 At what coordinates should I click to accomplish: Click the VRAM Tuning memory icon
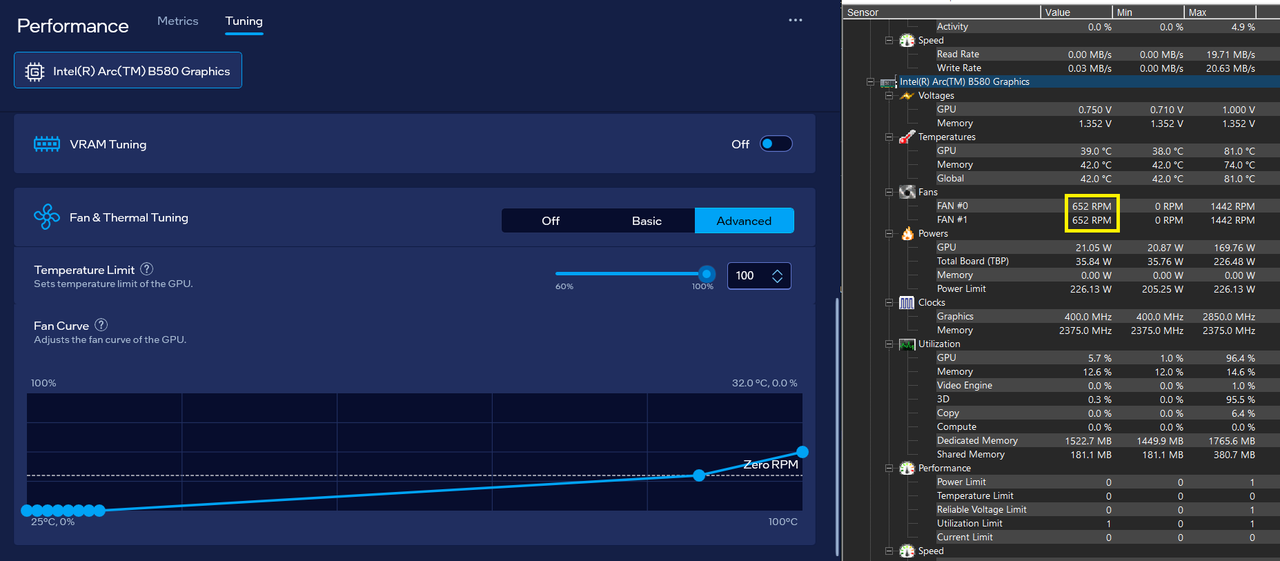47,144
